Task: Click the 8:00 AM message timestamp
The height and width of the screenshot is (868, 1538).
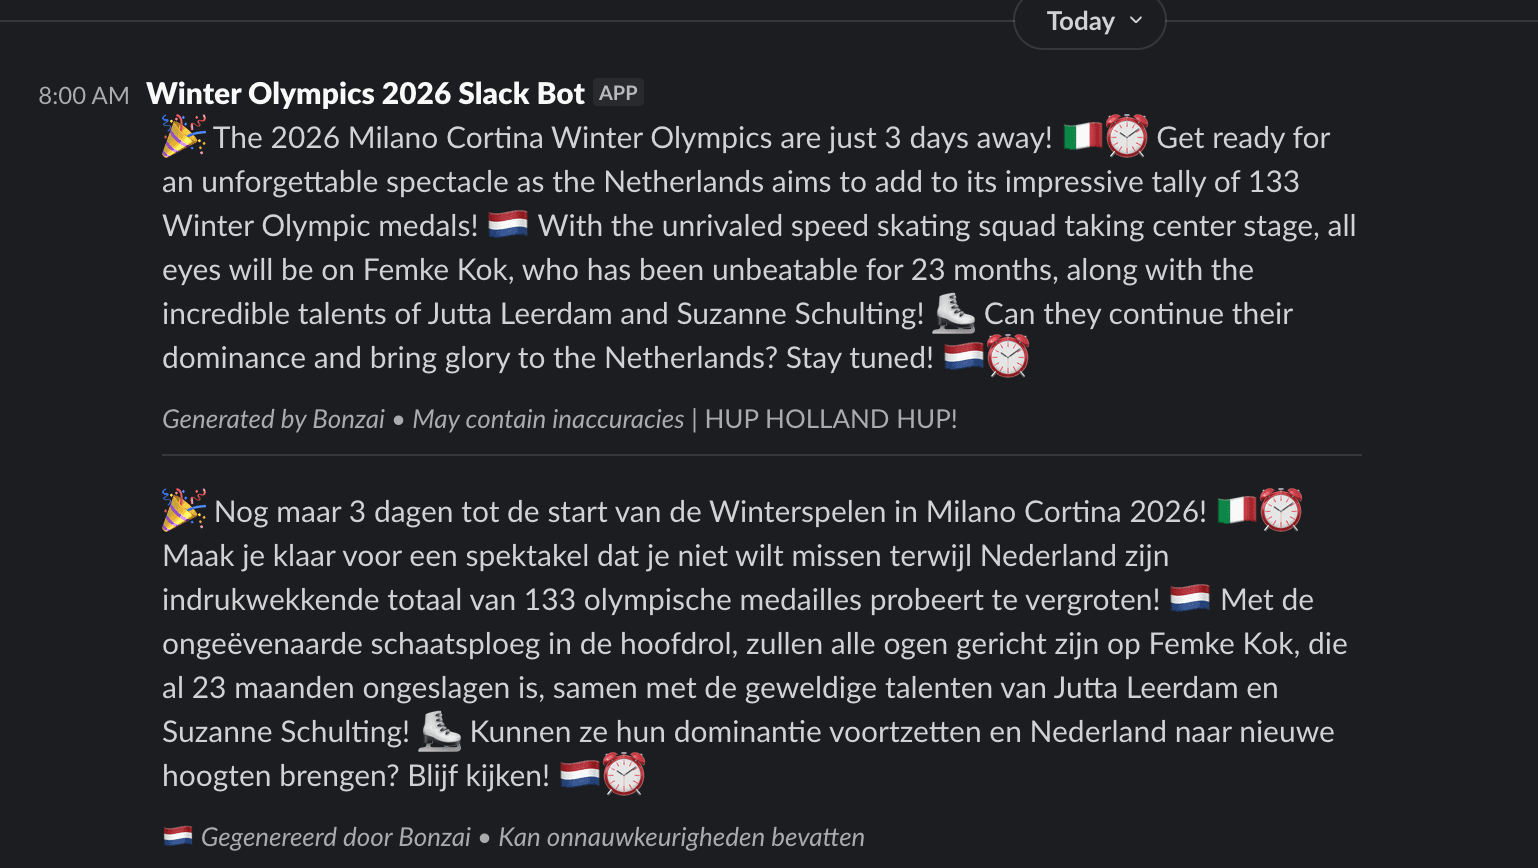Action: (83, 94)
